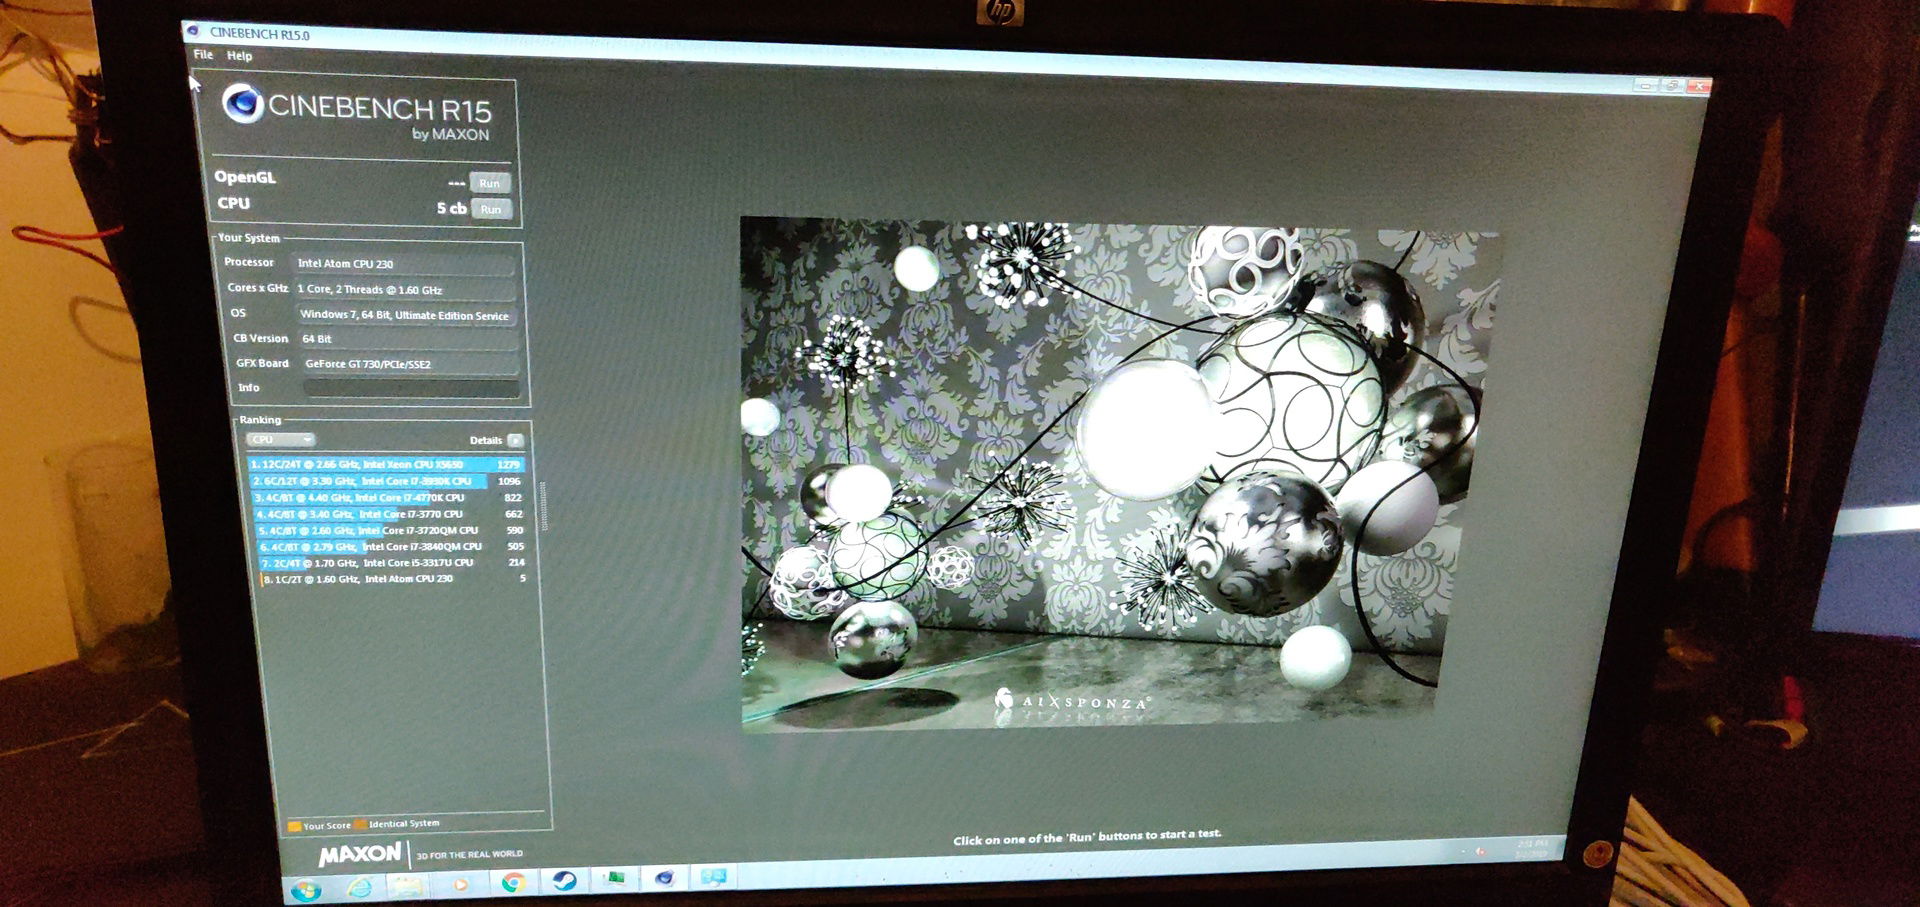Click the Cinebench logo icon in the header

click(242, 103)
